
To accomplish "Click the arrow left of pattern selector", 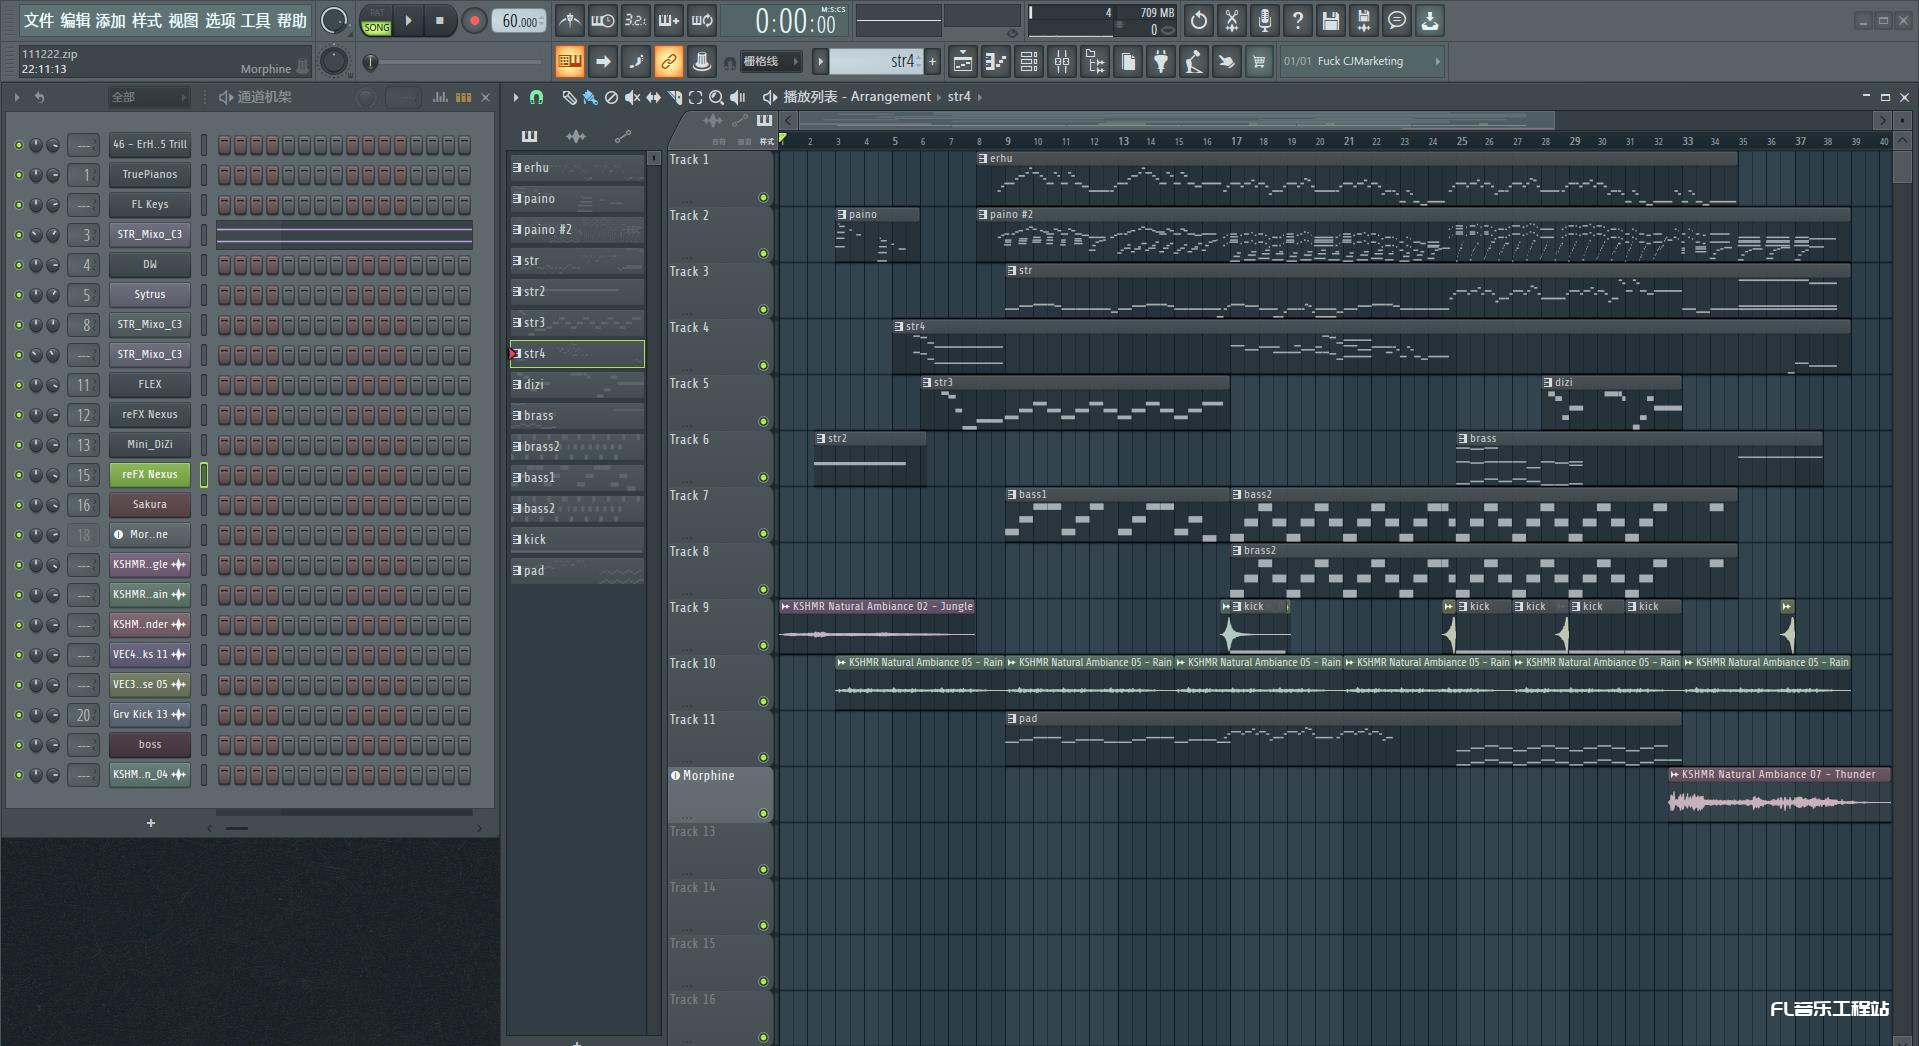I will [820, 62].
